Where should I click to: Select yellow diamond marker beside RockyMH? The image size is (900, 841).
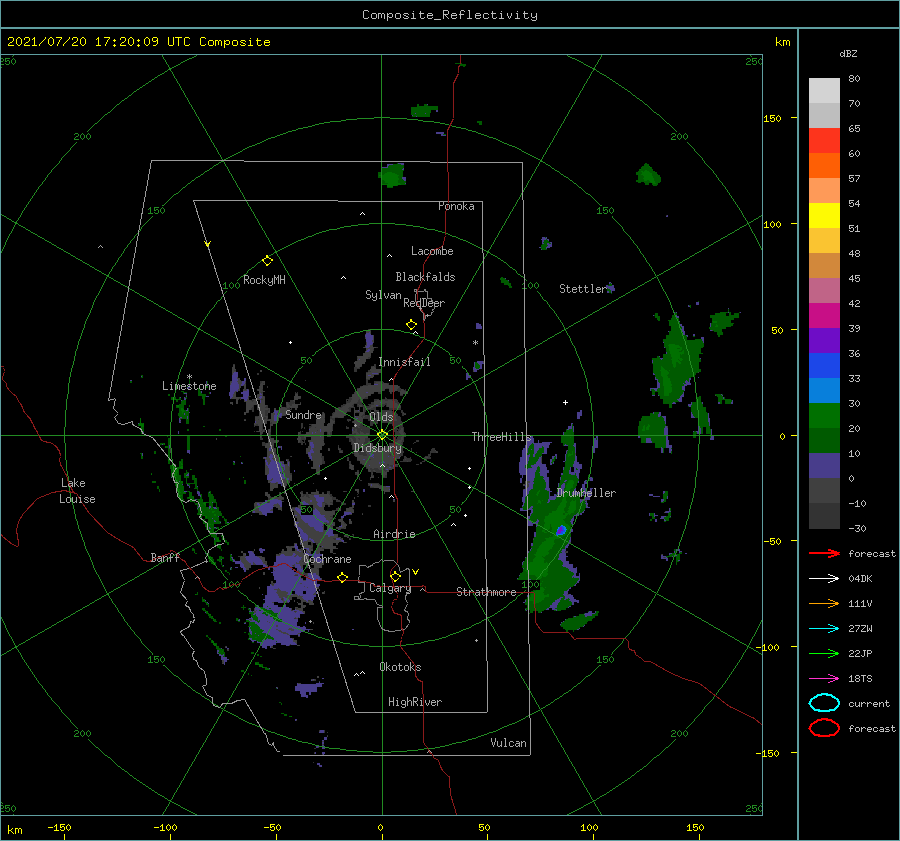267,261
